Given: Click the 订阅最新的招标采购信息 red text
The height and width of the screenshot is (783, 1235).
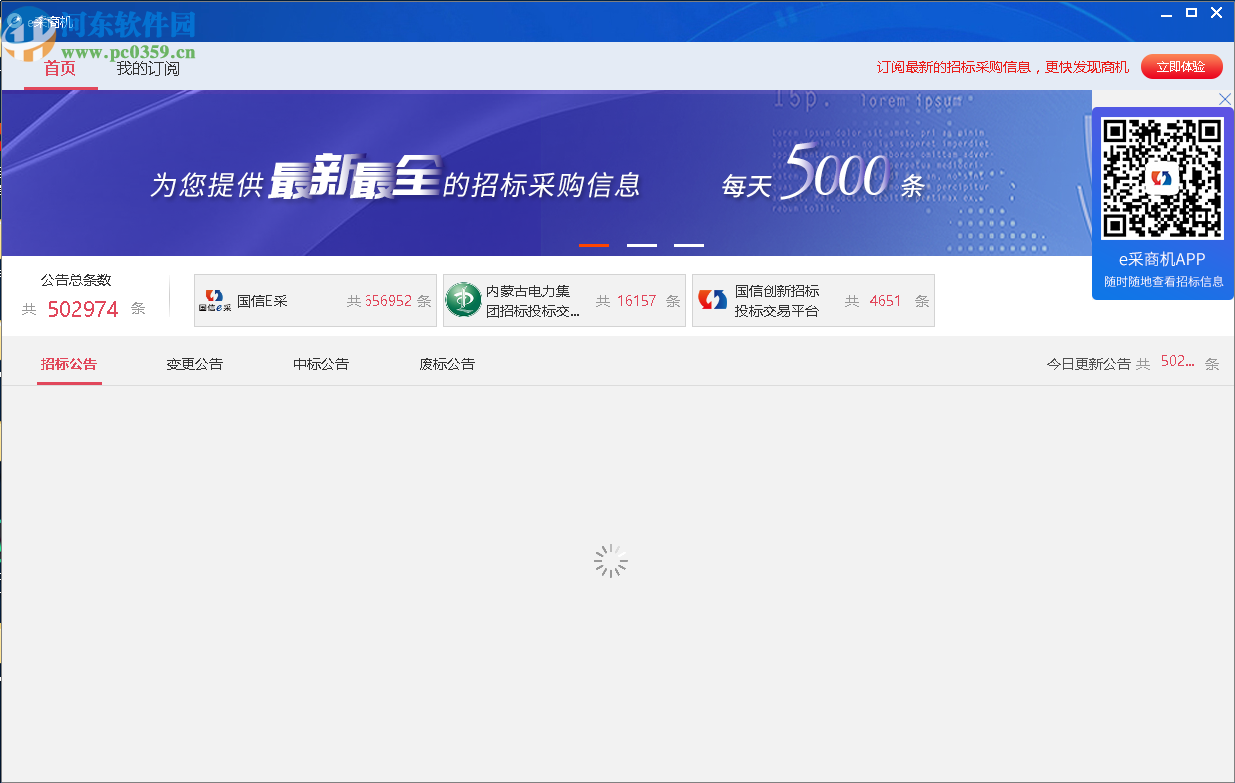Looking at the screenshot, I should (1002, 67).
